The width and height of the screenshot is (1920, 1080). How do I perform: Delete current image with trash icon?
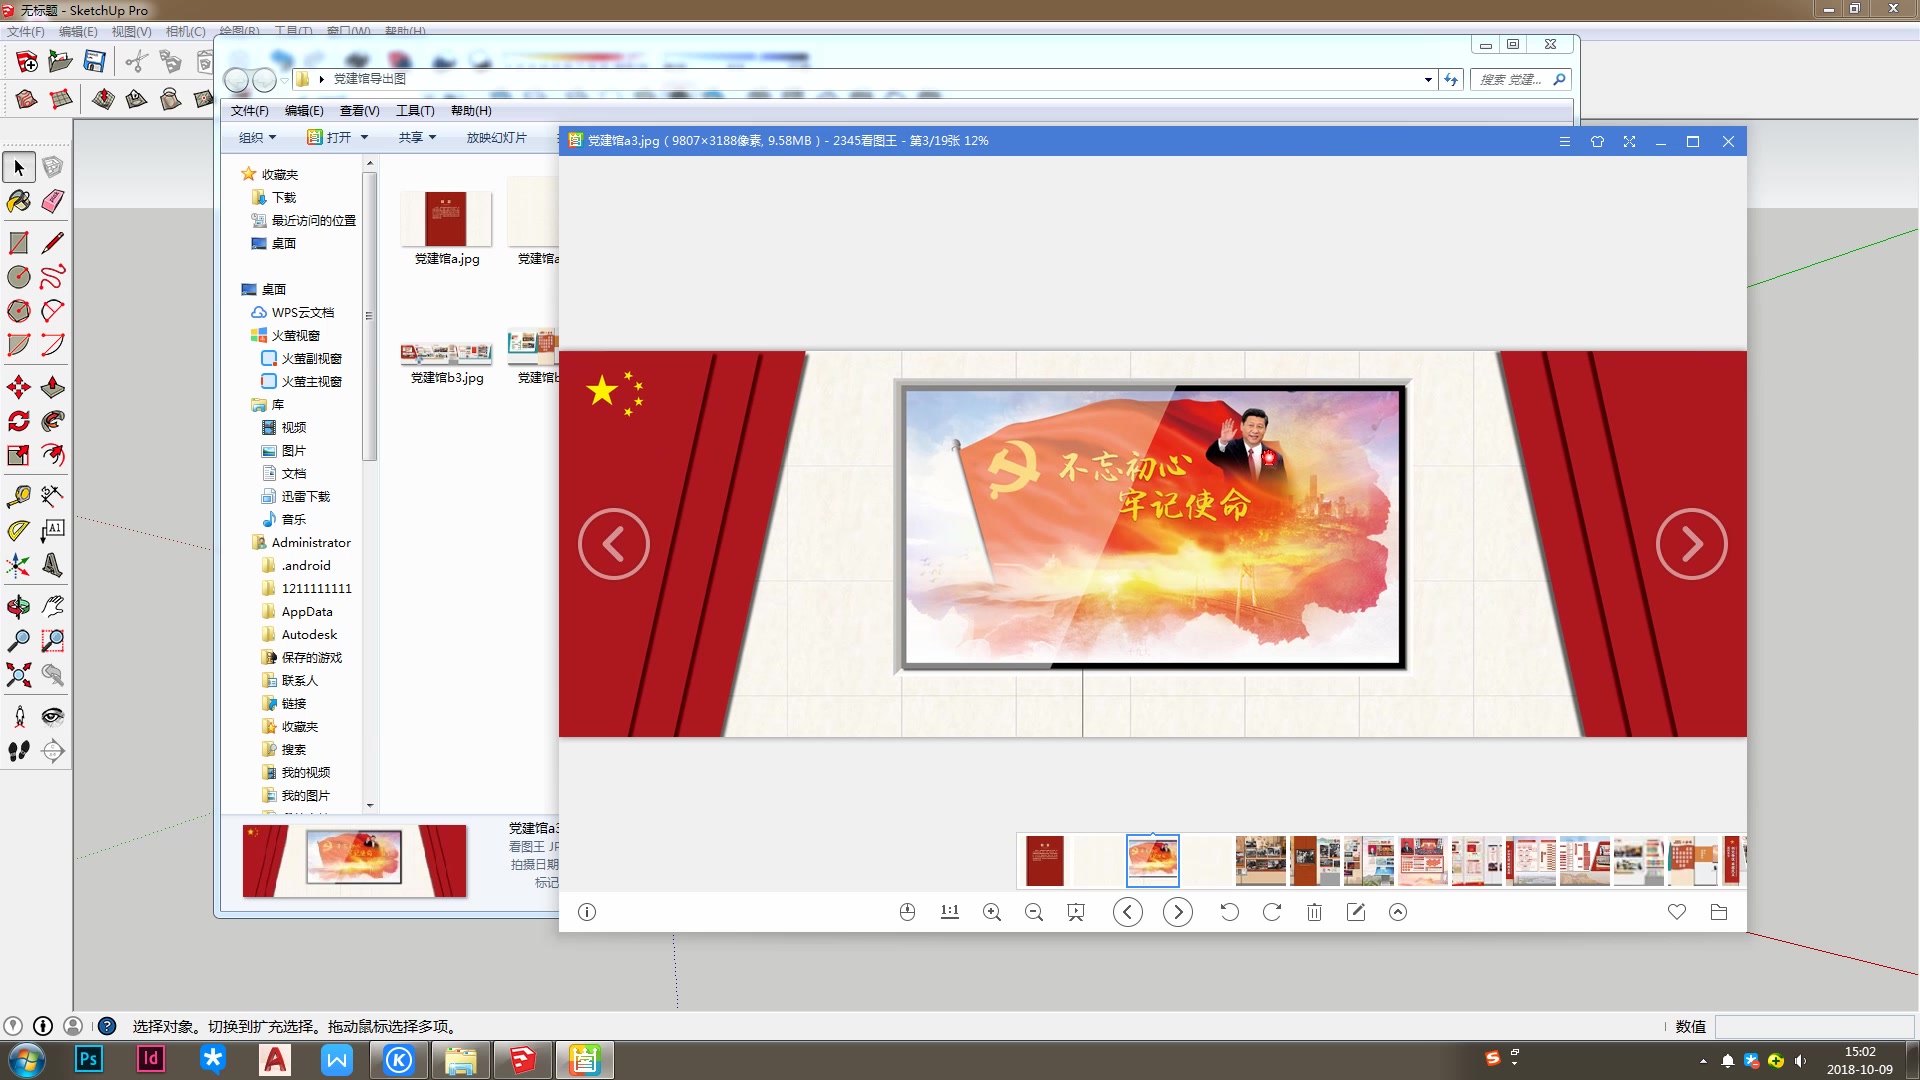pos(1314,912)
